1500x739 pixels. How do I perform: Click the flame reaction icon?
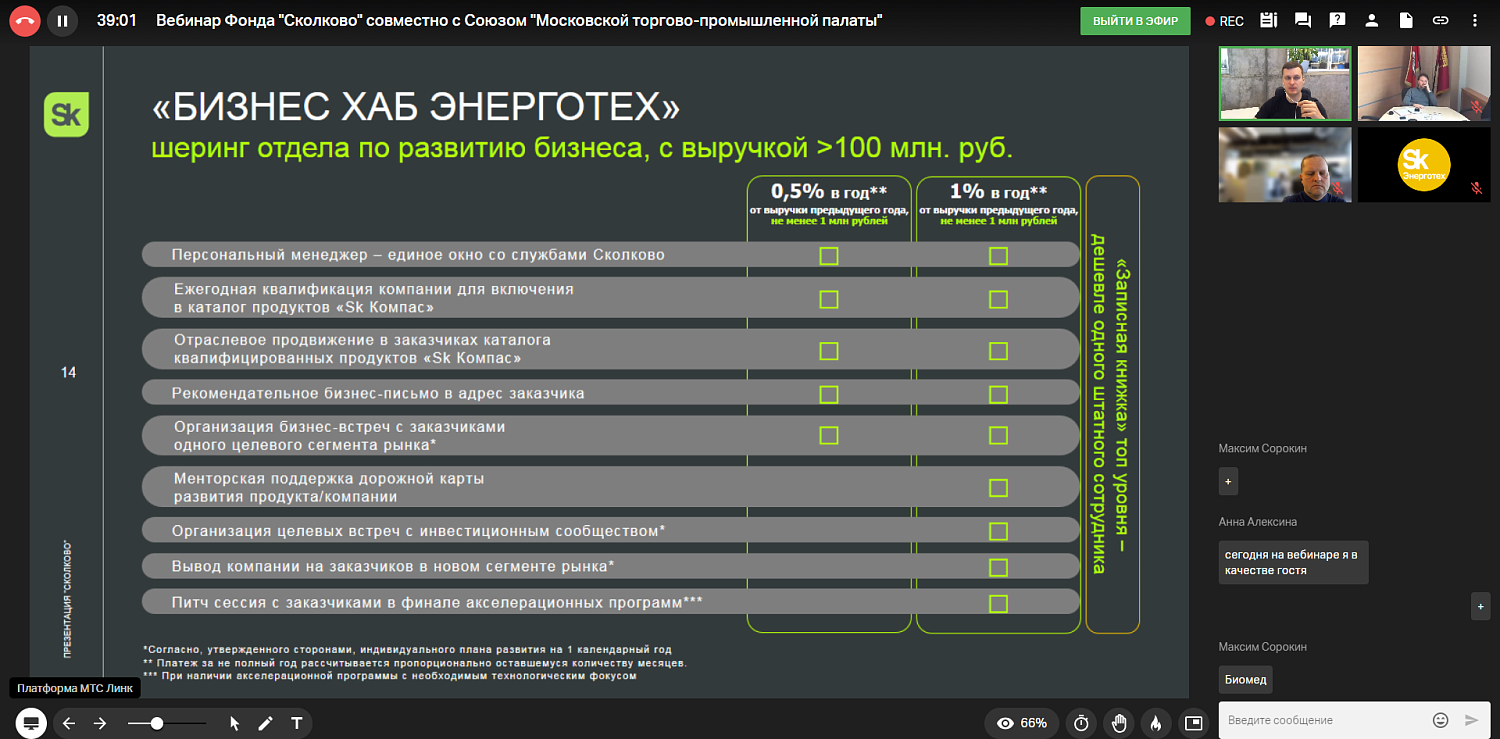coord(1155,723)
